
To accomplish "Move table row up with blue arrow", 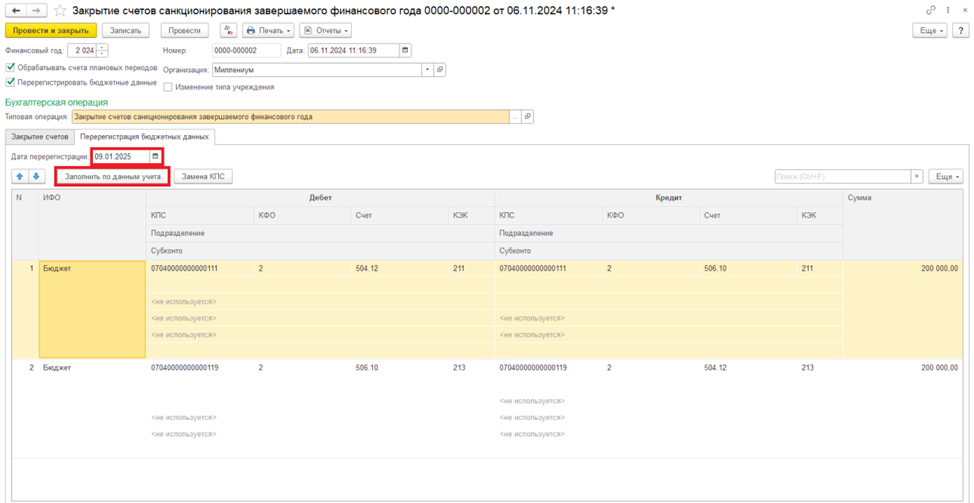I will click(20, 177).
